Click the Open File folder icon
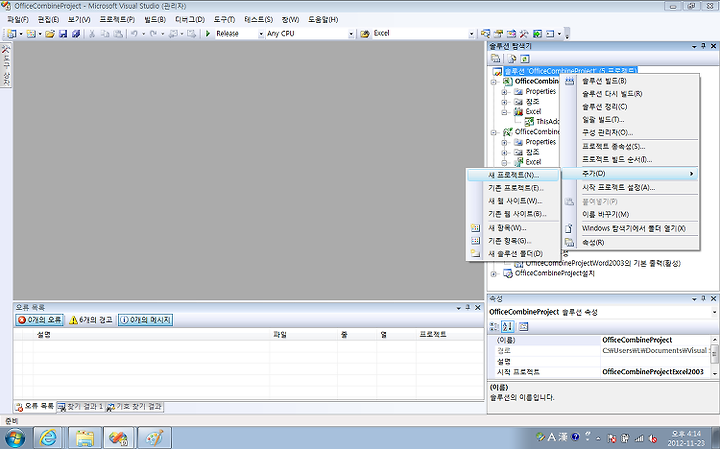The image size is (720, 449). pyautogui.click(x=50, y=34)
